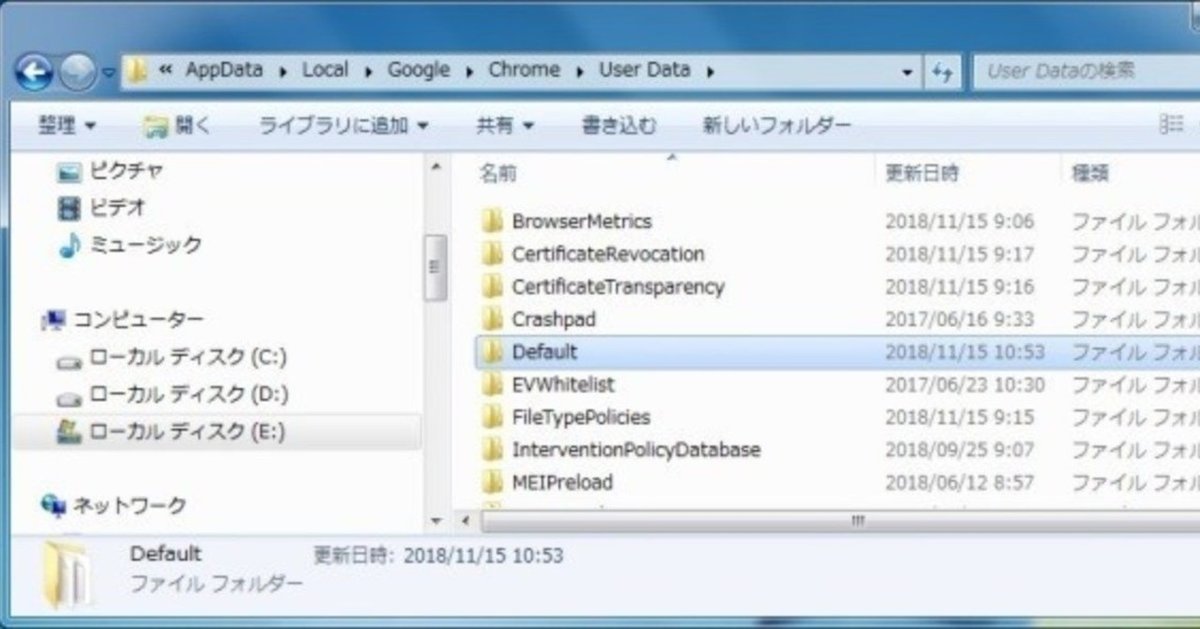This screenshot has height=629, width=1200.
Task: Select the InterventionPolicyDatabase folder name
Action: click(x=636, y=450)
